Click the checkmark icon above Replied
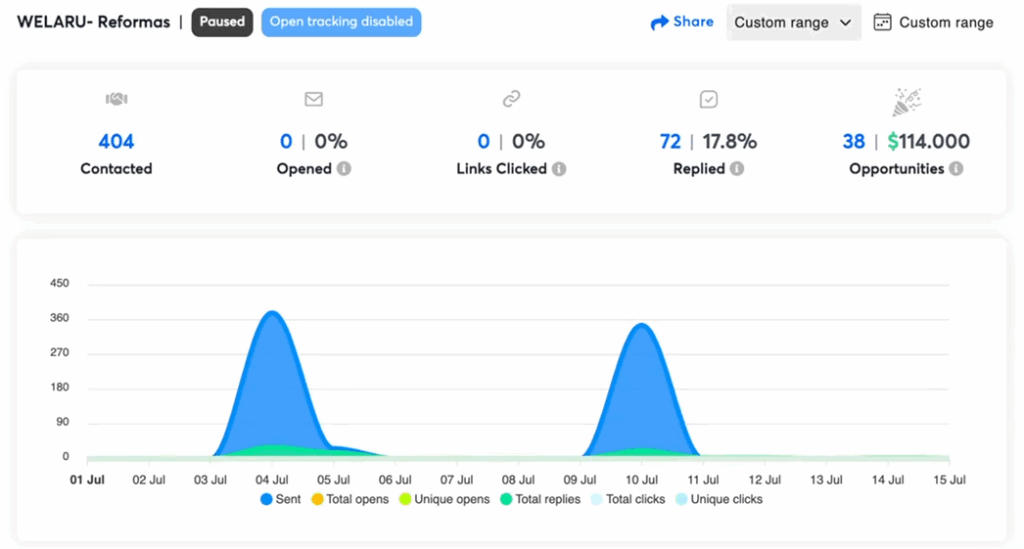This screenshot has height=549, width=1024. [x=709, y=99]
